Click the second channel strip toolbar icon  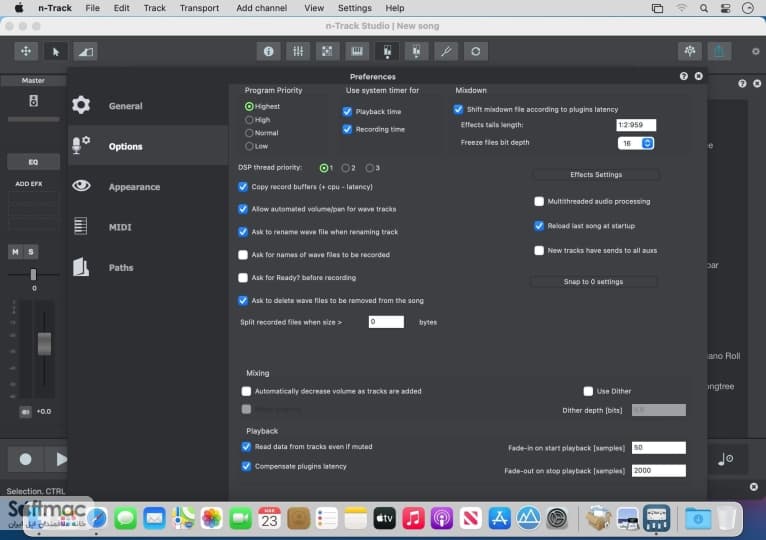pyautogui.click(x=416, y=51)
